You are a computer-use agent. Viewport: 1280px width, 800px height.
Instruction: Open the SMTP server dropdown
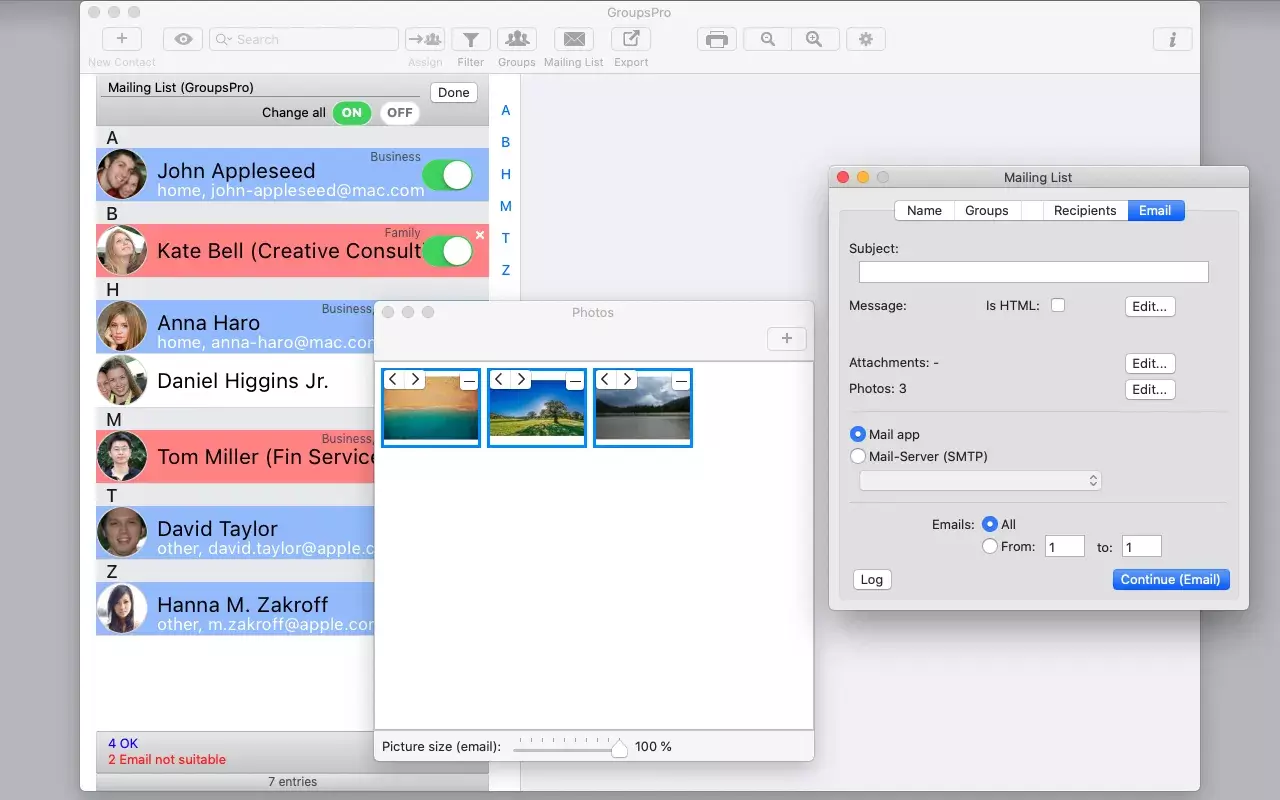tap(980, 481)
